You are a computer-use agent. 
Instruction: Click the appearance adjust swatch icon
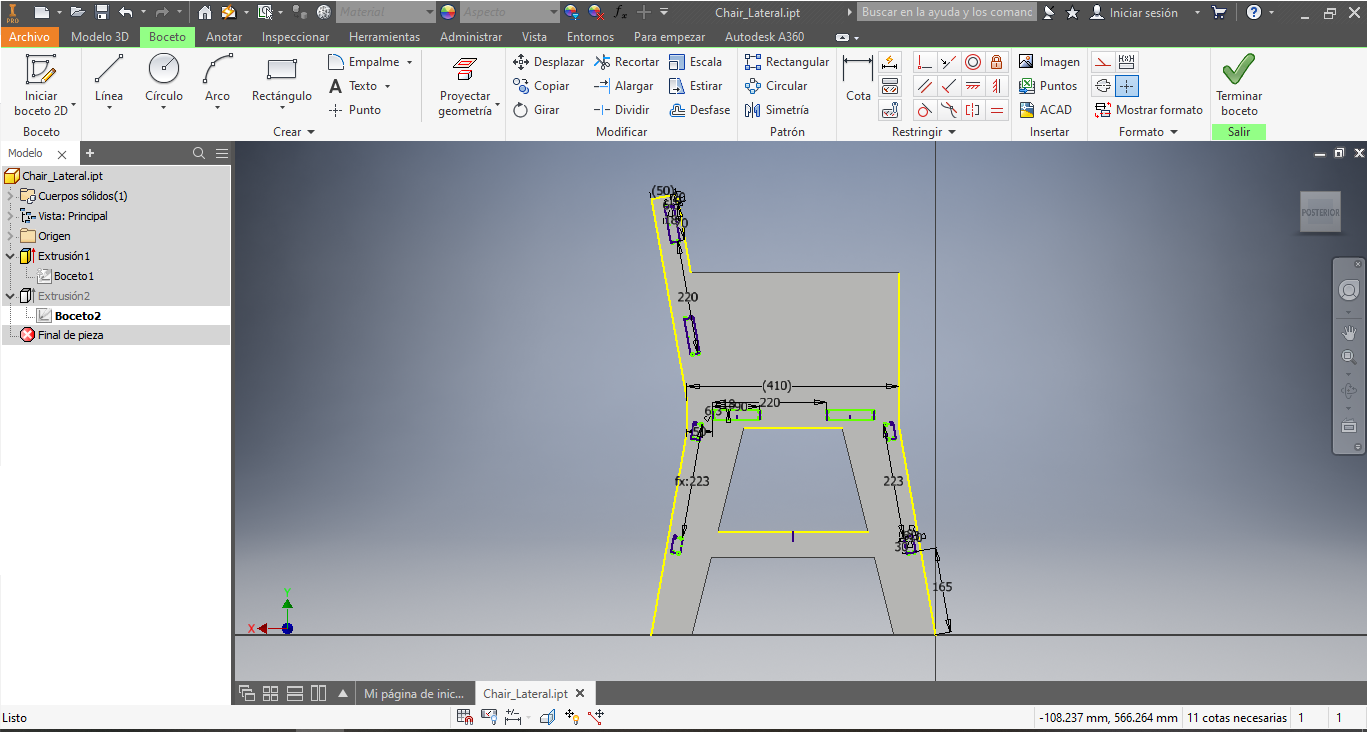(571, 13)
